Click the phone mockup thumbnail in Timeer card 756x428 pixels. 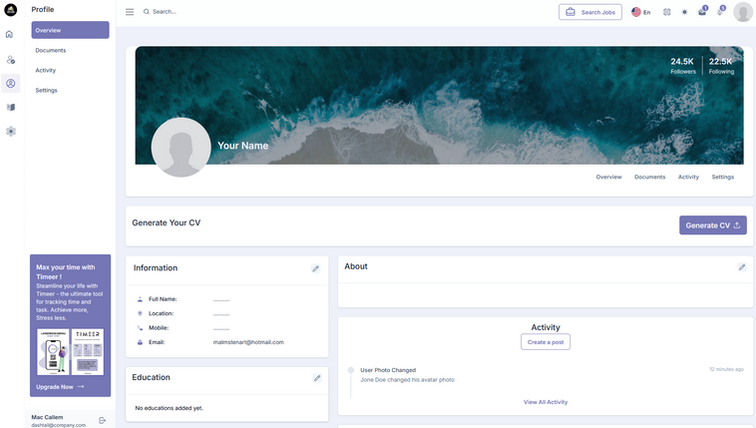tap(53, 352)
